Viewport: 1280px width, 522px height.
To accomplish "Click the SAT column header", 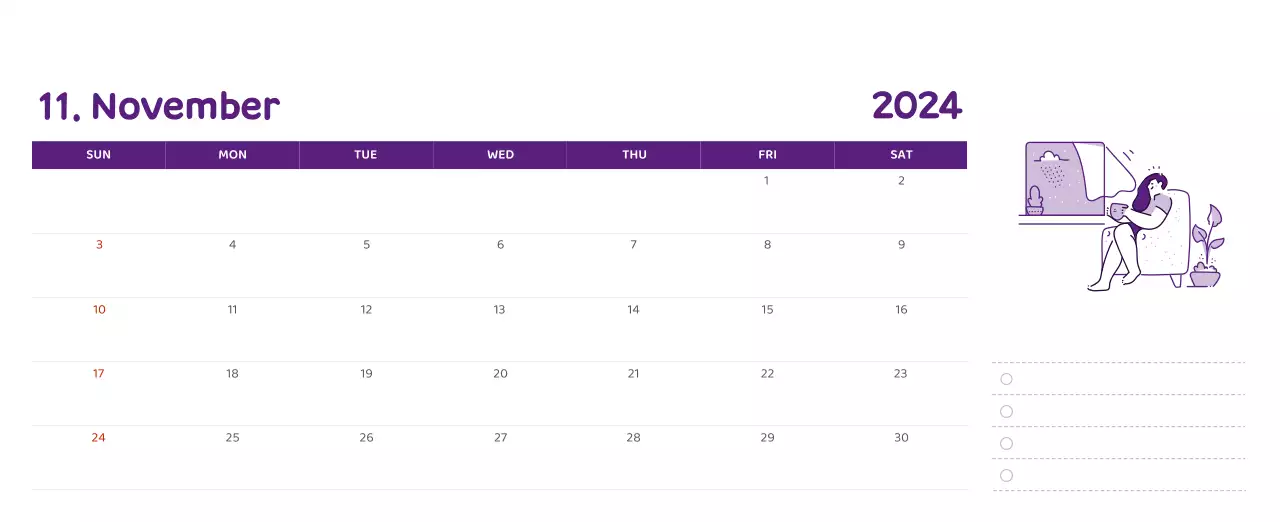I will pos(901,155).
